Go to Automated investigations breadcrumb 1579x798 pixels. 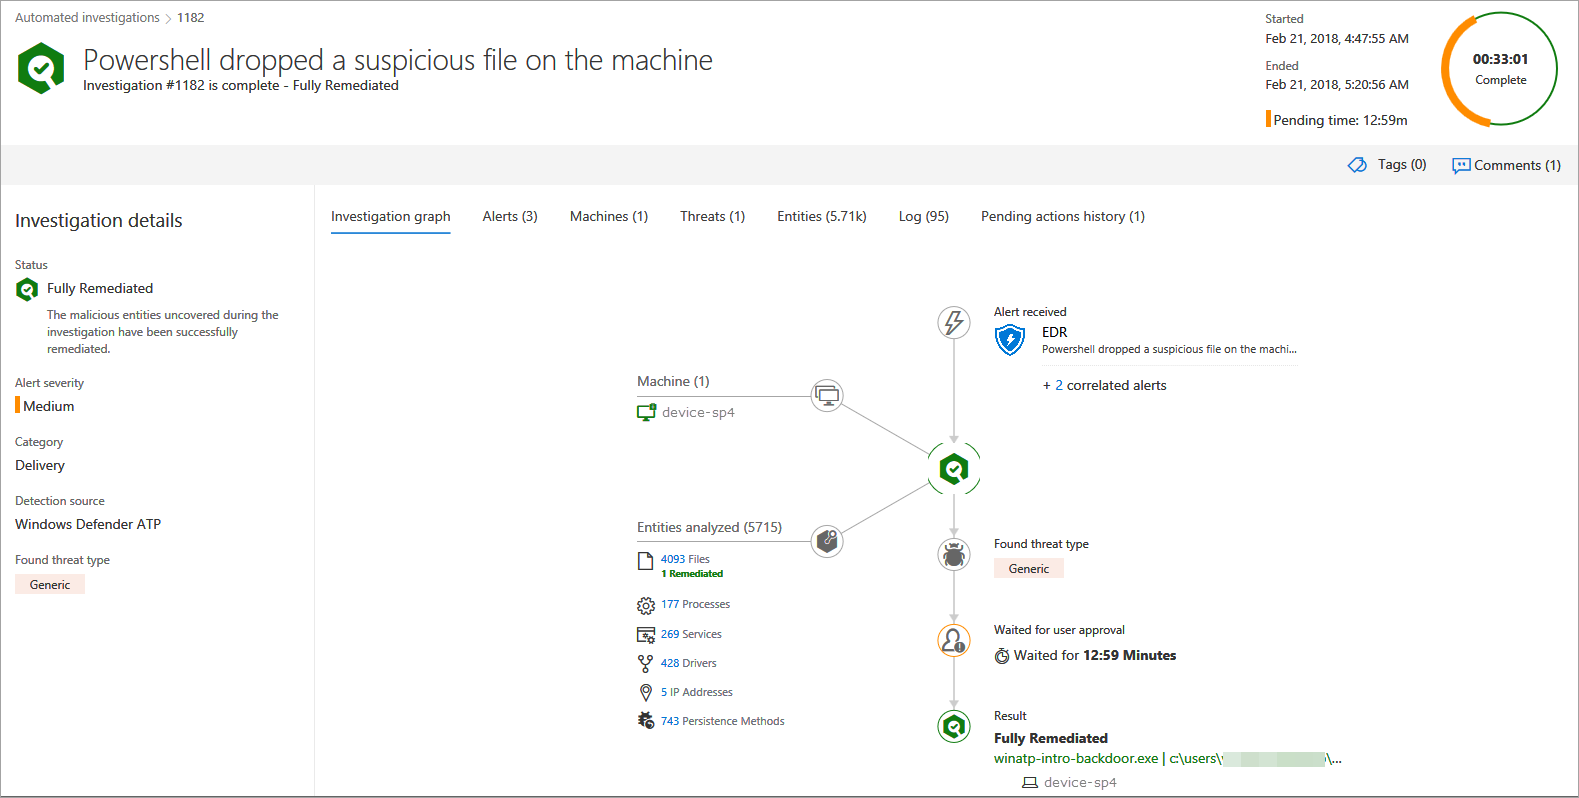coord(87,18)
